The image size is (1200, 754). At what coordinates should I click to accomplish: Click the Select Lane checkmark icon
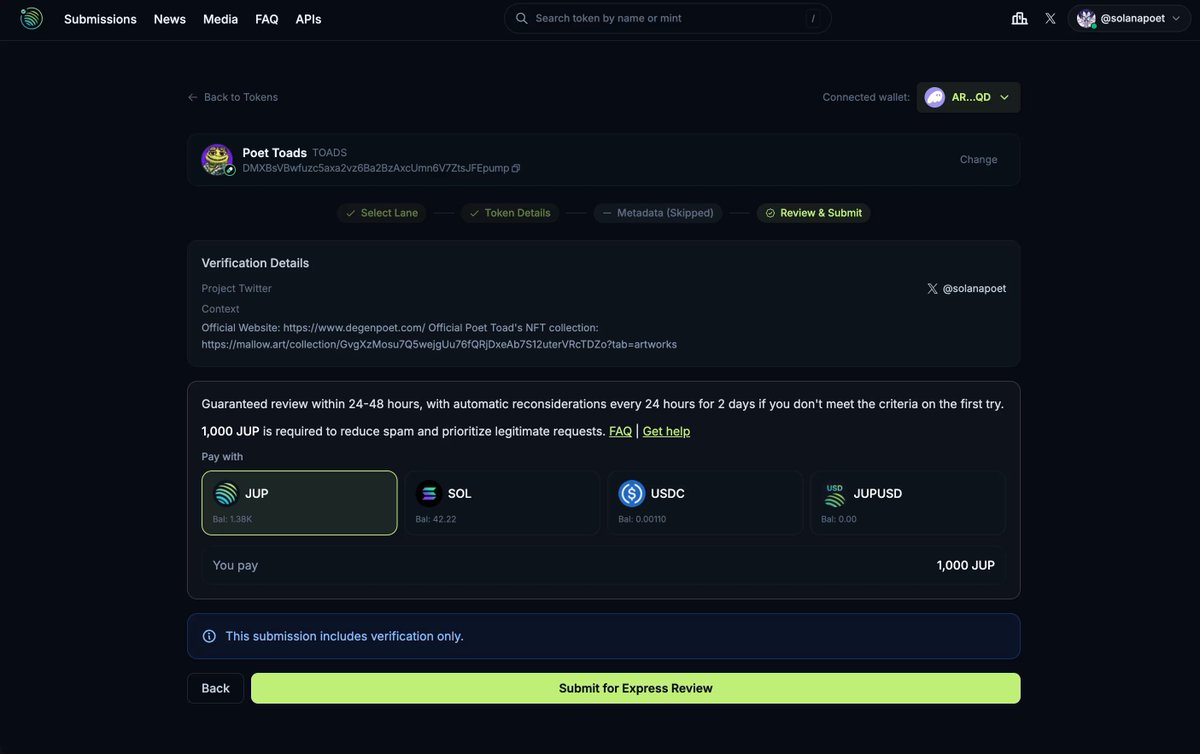[x=350, y=213]
